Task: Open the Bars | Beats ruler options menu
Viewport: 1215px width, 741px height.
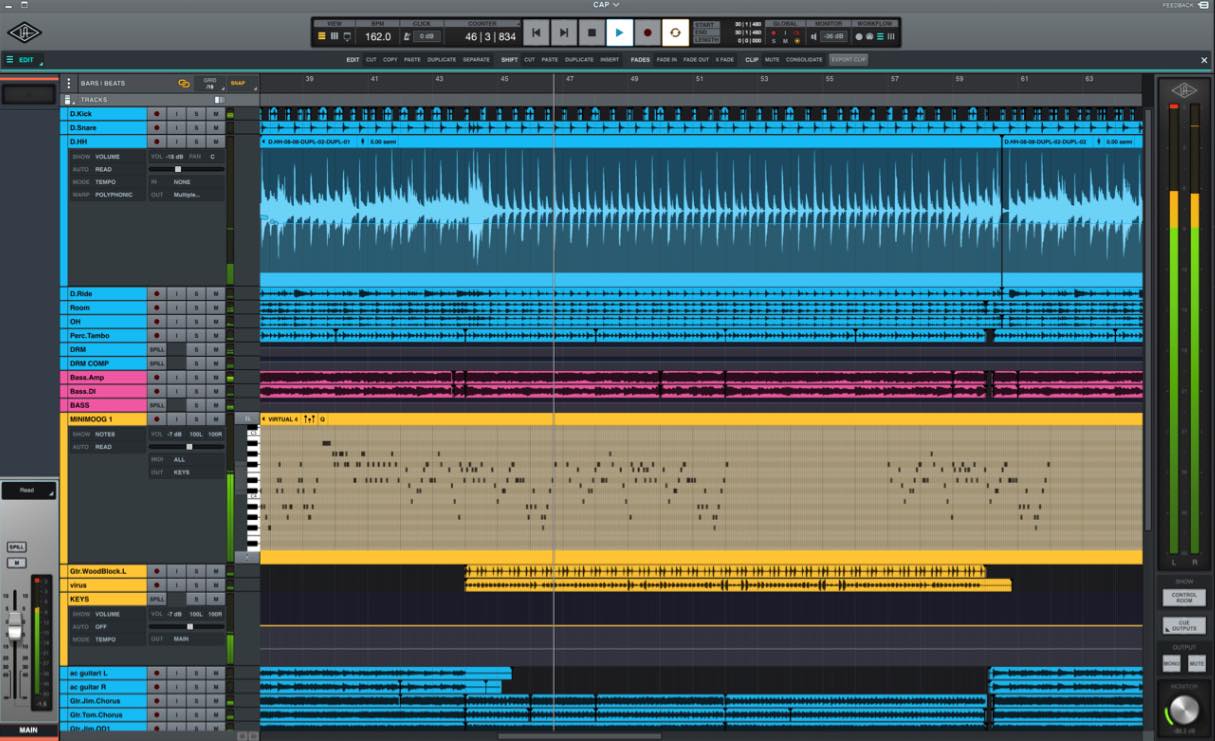Action: [69, 84]
